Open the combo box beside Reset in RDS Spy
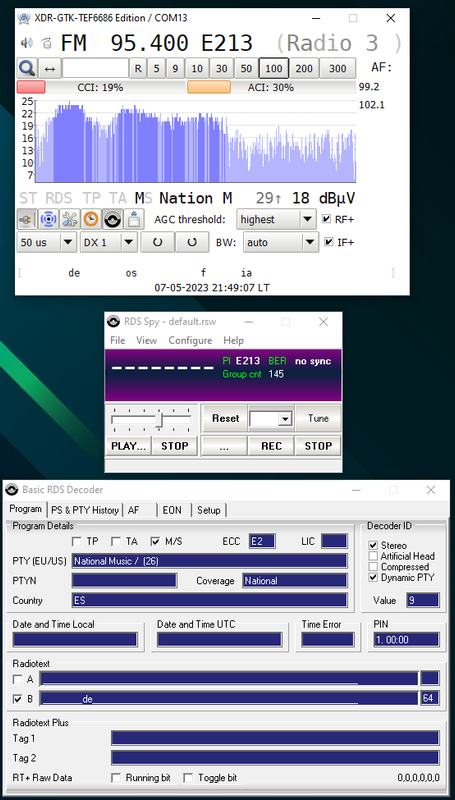This screenshot has width=455, height=800. (x=271, y=419)
